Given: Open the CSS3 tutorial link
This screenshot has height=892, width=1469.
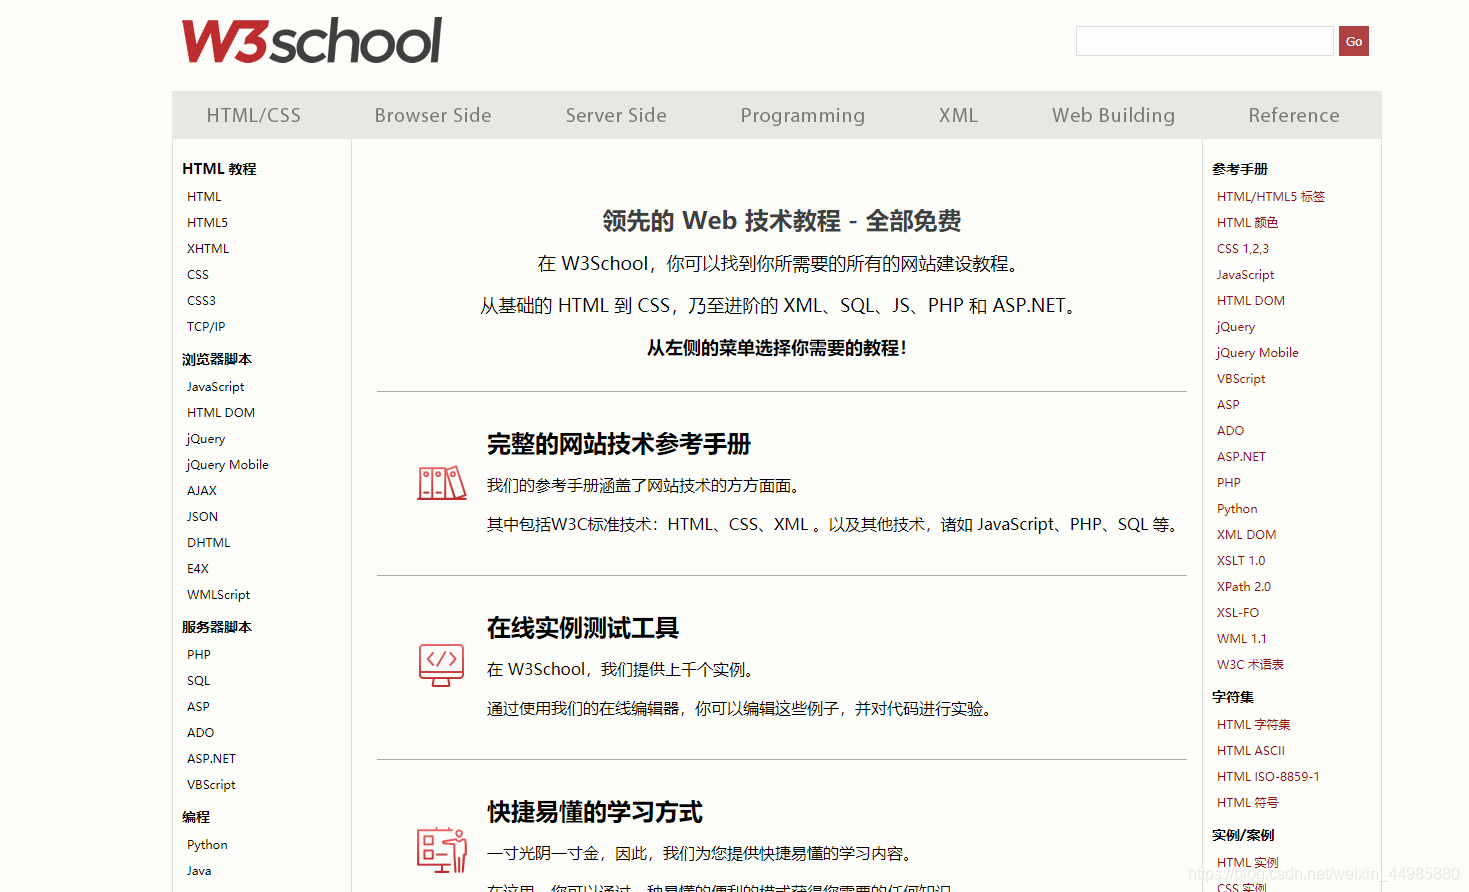Looking at the screenshot, I should click(x=201, y=301).
